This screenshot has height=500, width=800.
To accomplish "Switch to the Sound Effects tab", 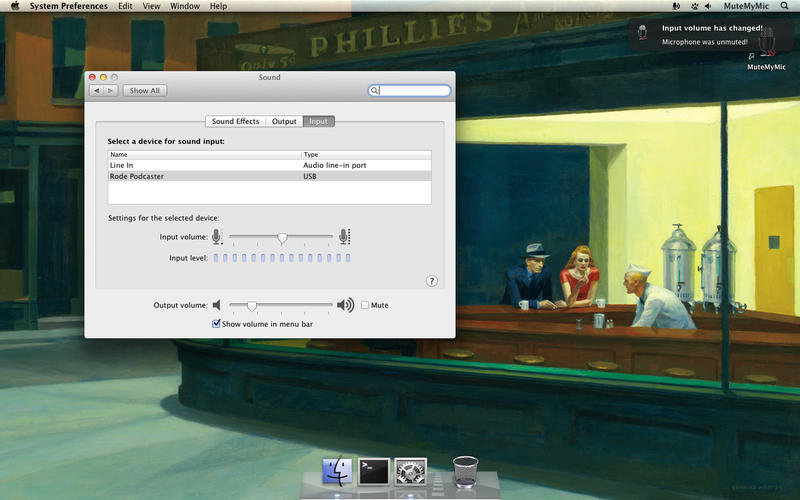I will pos(235,121).
